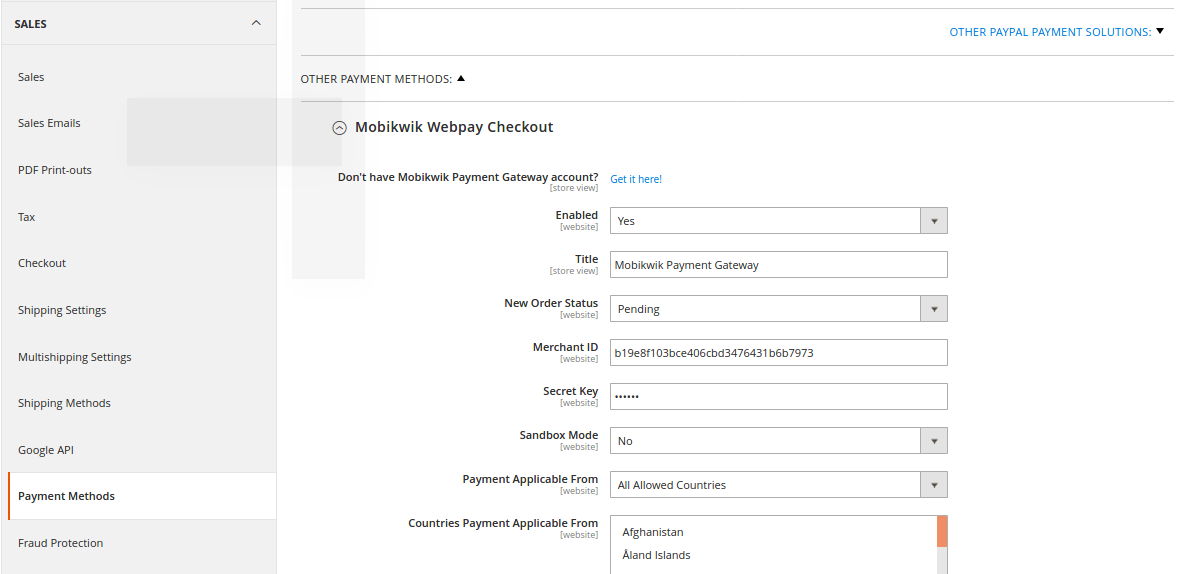Open Payment Applicable From dropdown
Image resolution: width=1181 pixels, height=574 pixels.
click(x=778, y=484)
